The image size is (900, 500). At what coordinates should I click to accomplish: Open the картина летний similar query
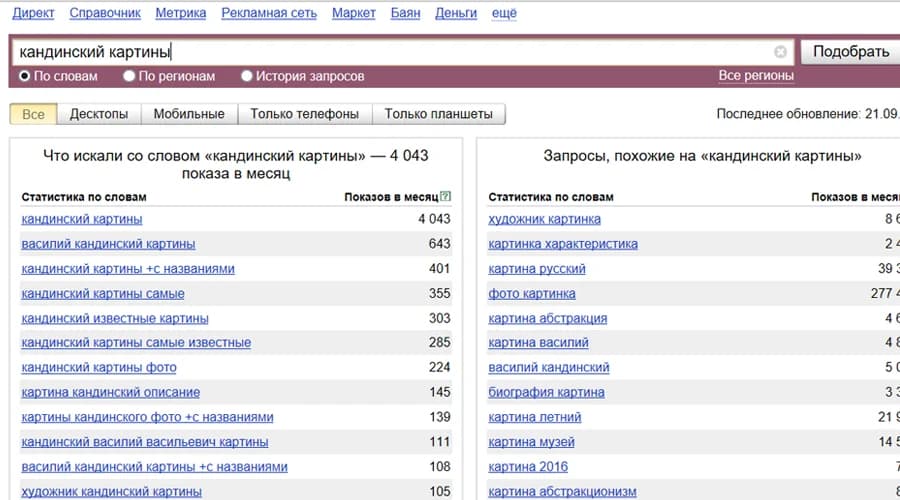click(x=535, y=417)
